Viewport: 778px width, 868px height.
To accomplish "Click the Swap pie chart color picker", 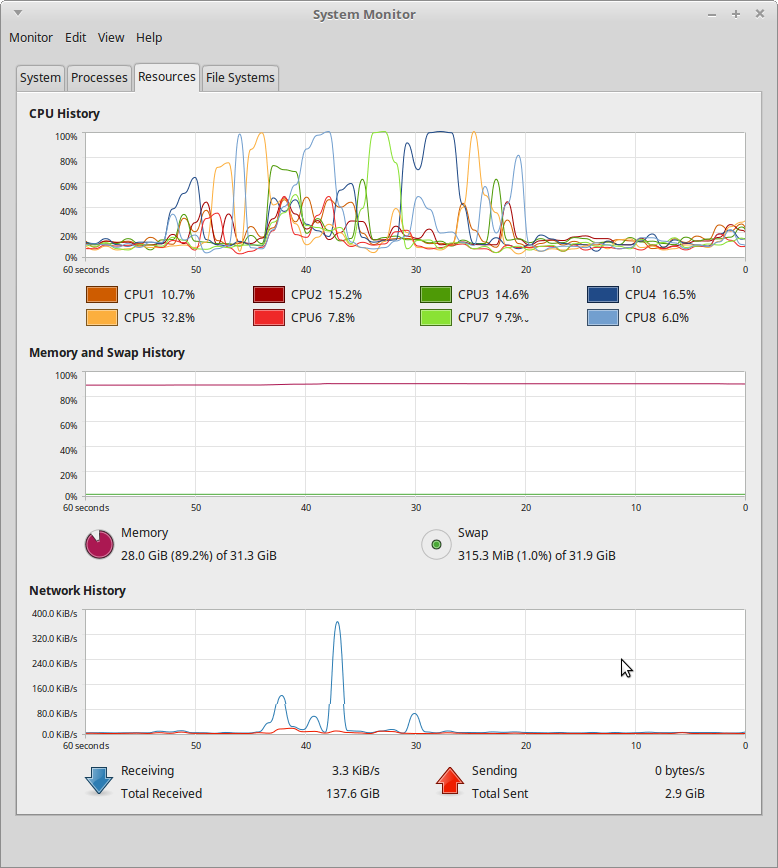I will coord(436,545).
